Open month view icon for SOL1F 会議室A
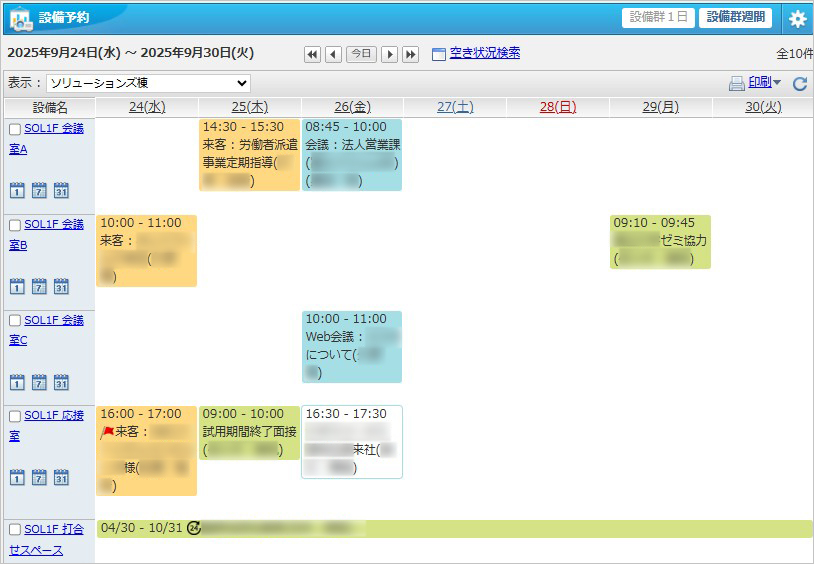The image size is (814, 564). click(61, 191)
